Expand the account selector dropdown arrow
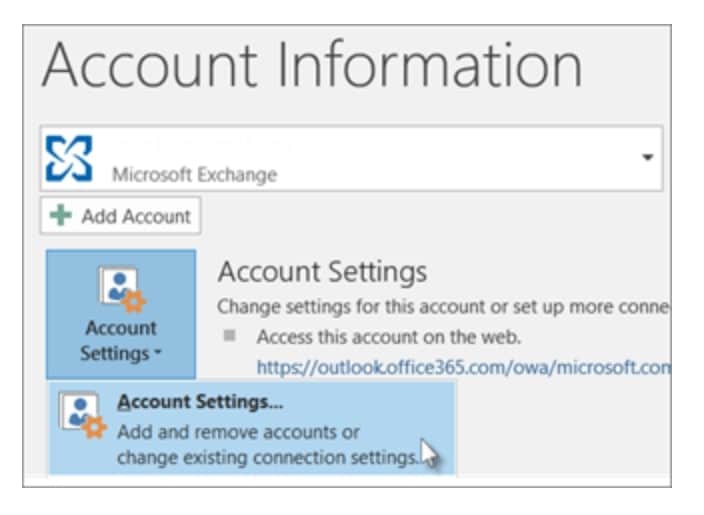The width and height of the screenshot is (704, 515). (x=647, y=158)
